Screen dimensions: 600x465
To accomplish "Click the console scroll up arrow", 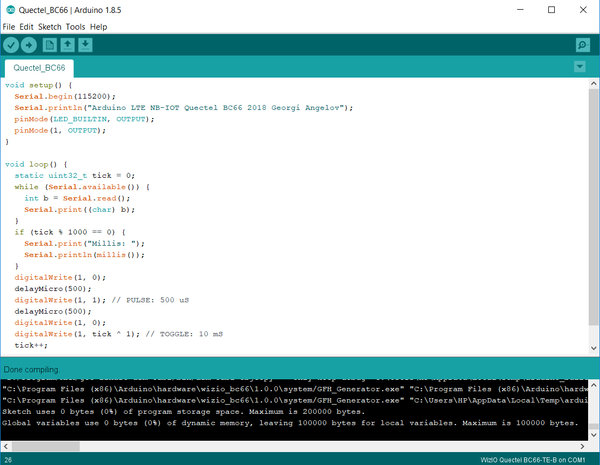I will coord(593,385).
